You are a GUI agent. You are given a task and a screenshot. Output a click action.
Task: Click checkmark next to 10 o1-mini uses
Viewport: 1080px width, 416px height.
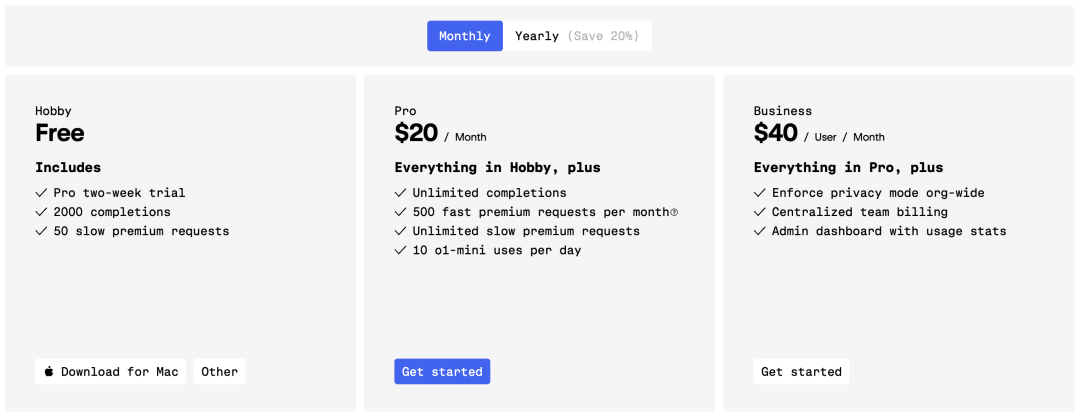tap(400, 250)
